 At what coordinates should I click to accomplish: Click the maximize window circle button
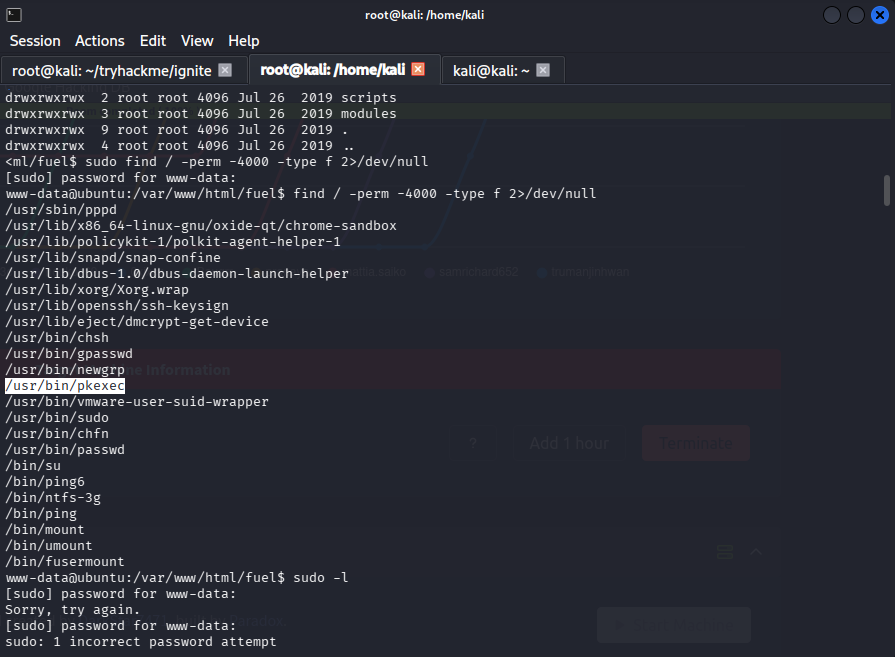coord(856,15)
